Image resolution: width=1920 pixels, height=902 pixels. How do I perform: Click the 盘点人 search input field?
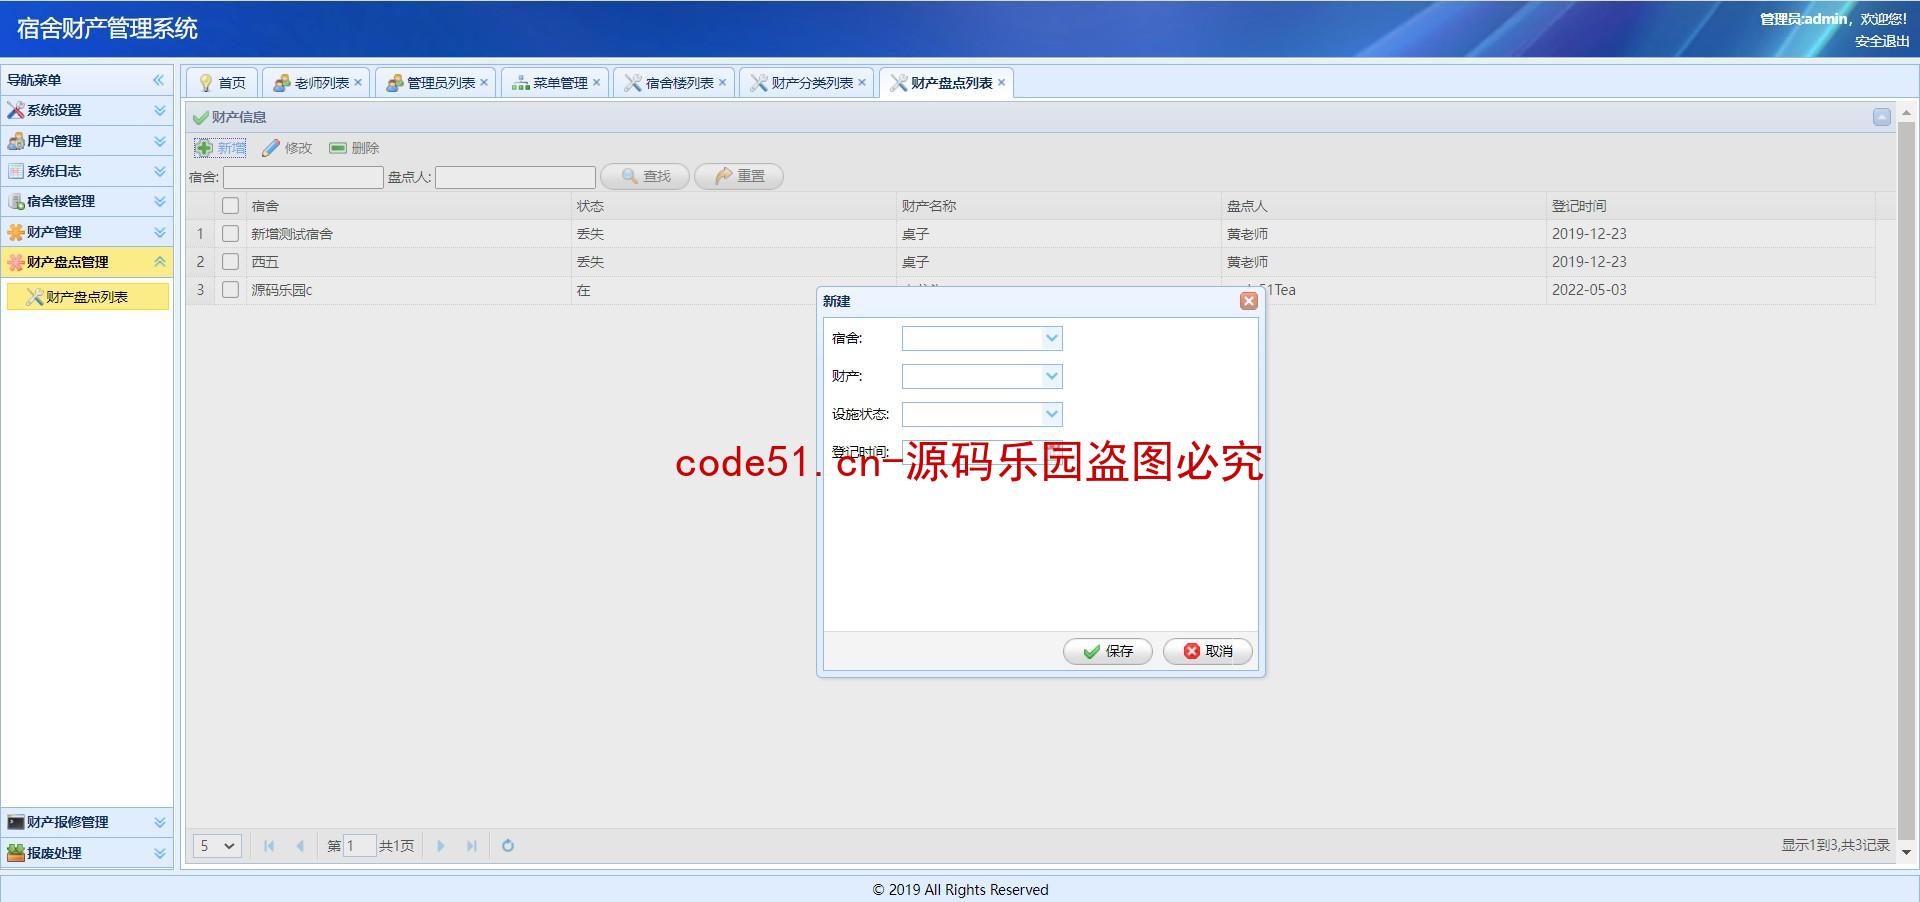[x=515, y=177]
